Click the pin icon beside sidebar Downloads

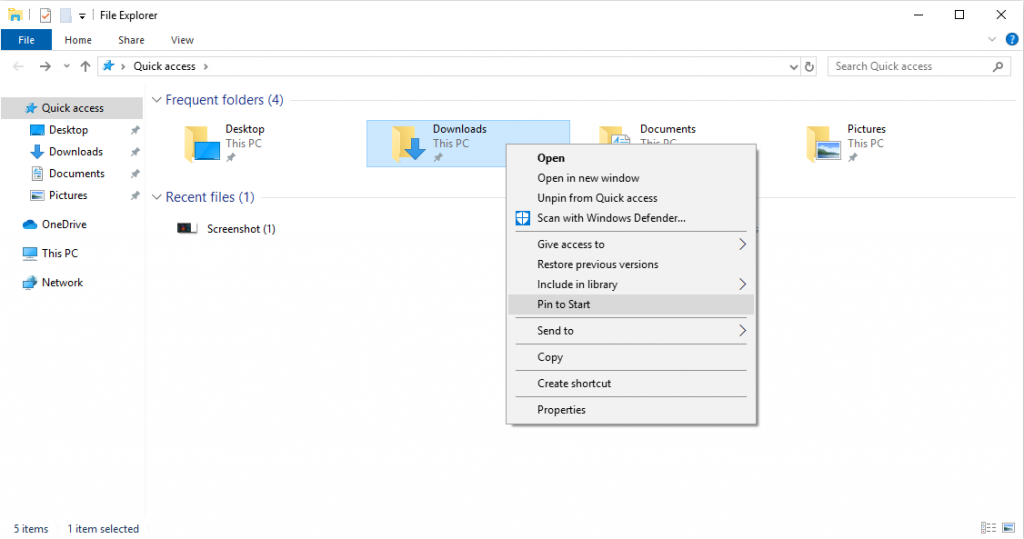(135, 152)
